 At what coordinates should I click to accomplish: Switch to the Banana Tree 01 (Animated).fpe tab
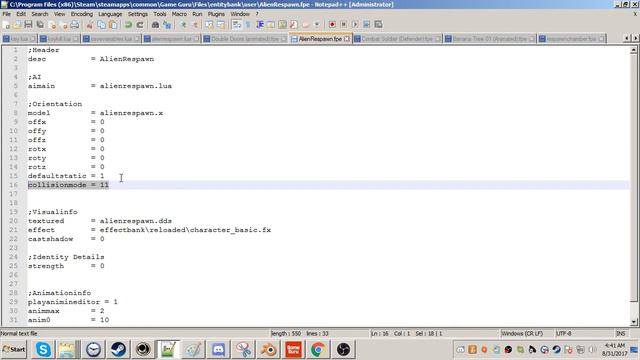489,39
